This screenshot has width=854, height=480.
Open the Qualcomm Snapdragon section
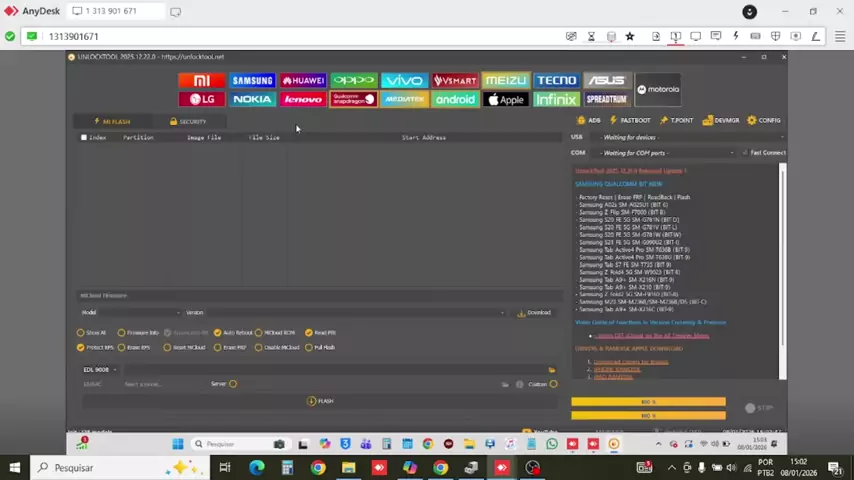(x=353, y=100)
